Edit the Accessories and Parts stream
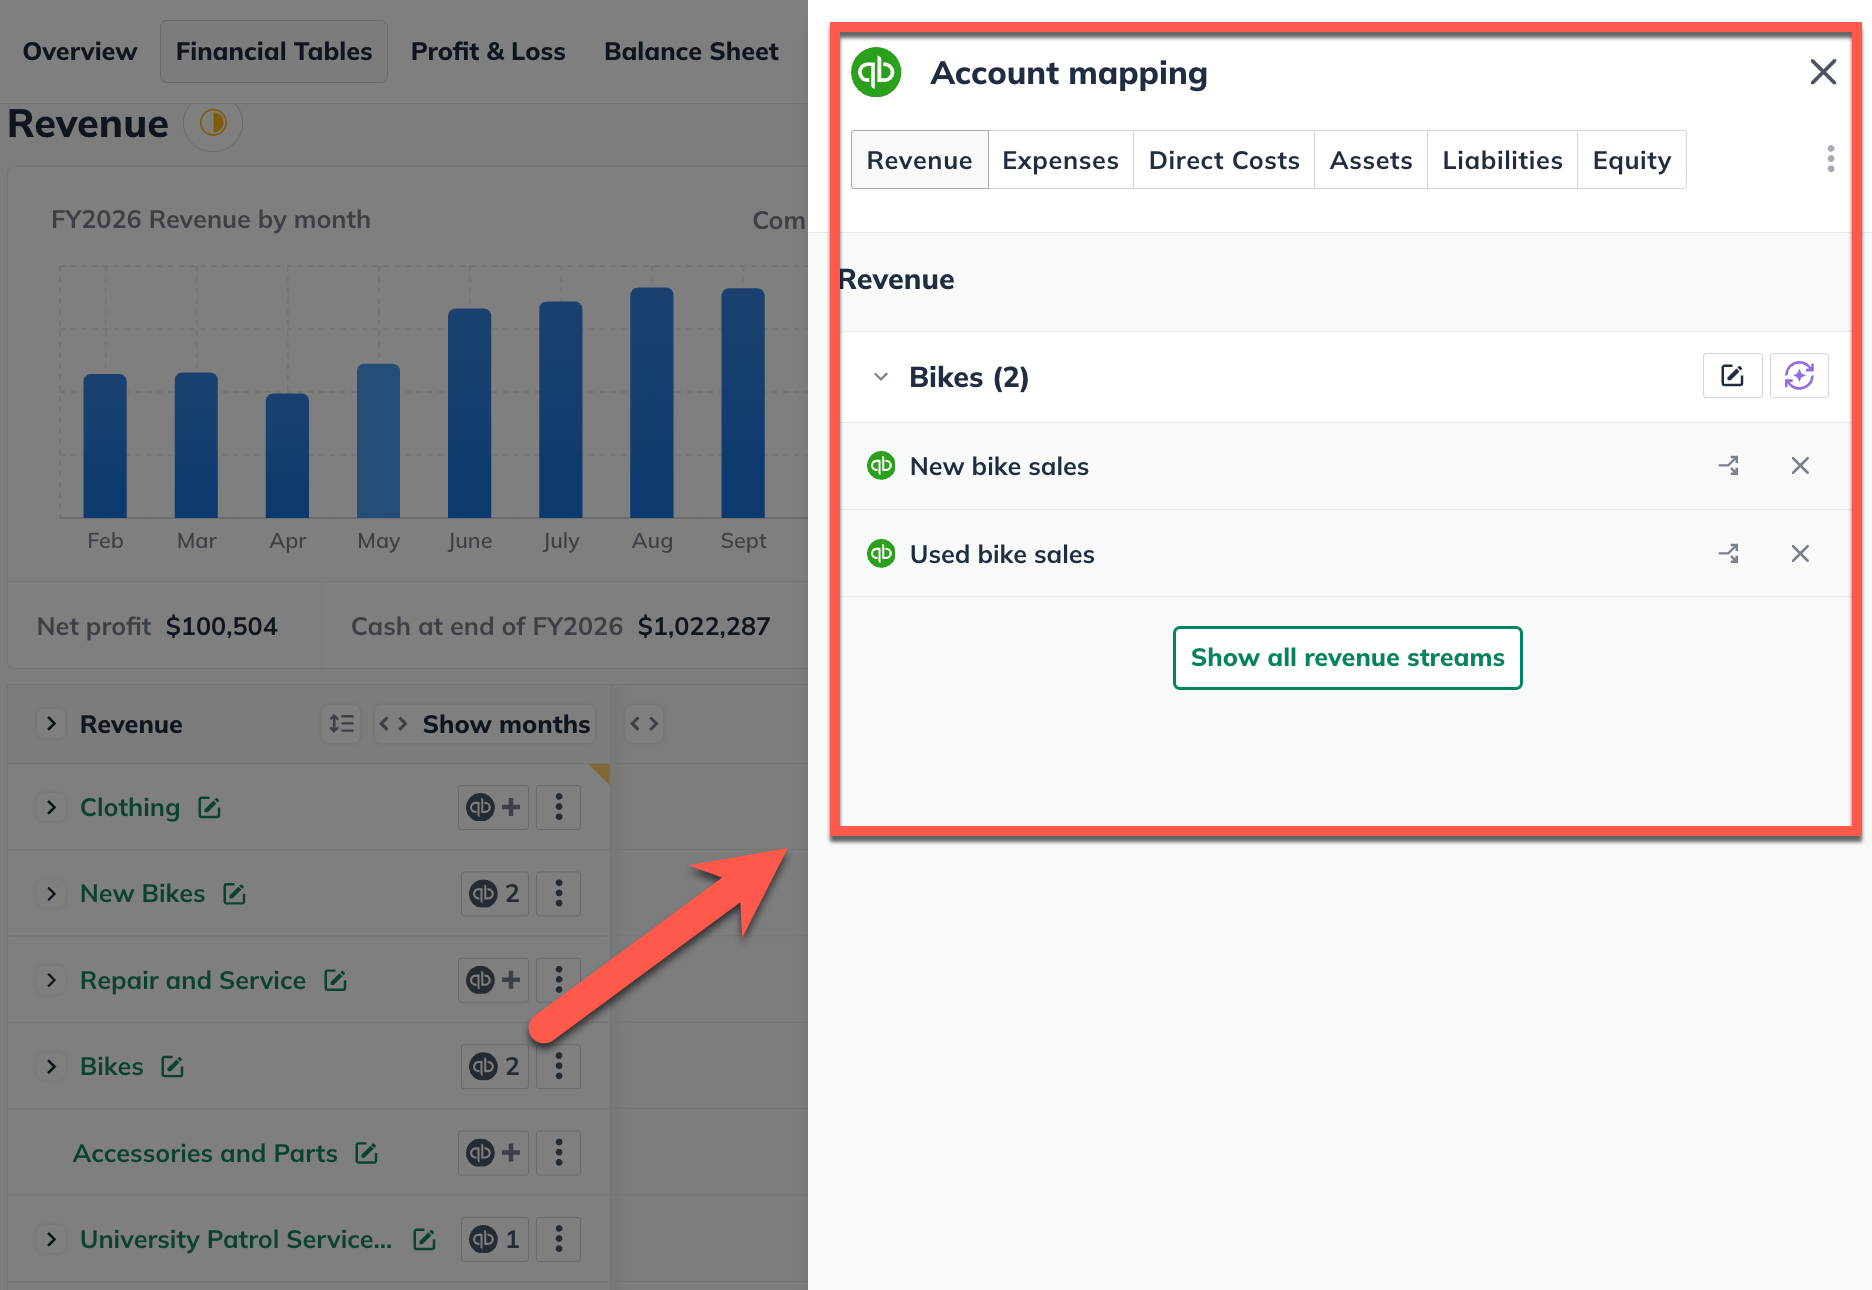The image size is (1872, 1290). (x=366, y=1153)
